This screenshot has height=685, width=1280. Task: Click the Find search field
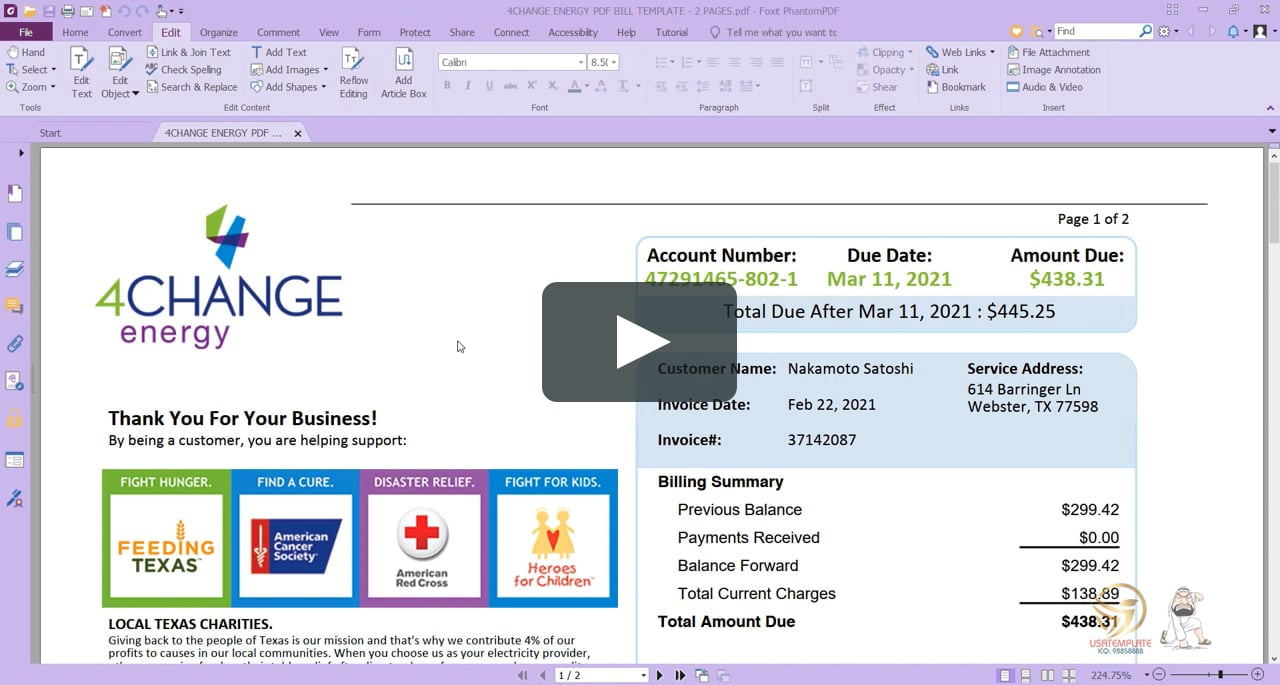(1096, 32)
